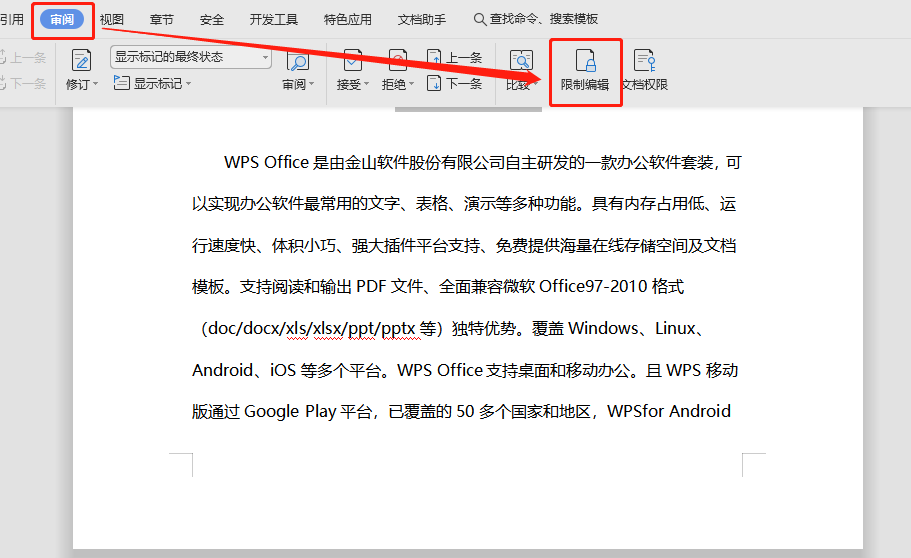Switch to the 文档助手 tab
Viewport: 911px width, 558px height.
click(x=422, y=19)
